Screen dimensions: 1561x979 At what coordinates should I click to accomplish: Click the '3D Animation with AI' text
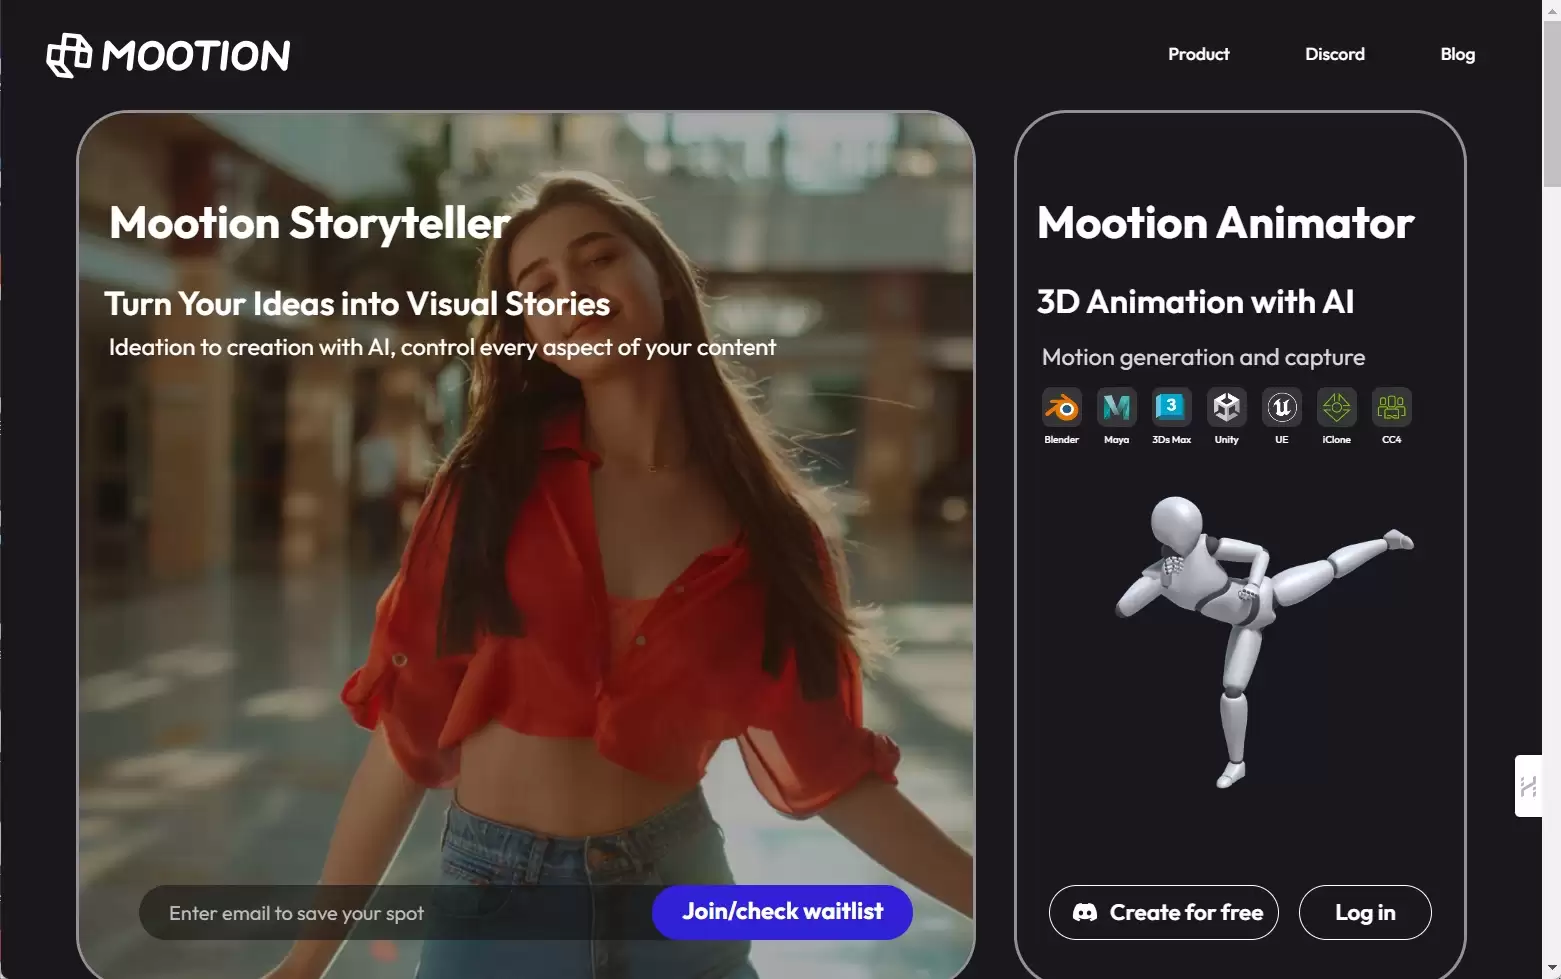click(x=1196, y=302)
